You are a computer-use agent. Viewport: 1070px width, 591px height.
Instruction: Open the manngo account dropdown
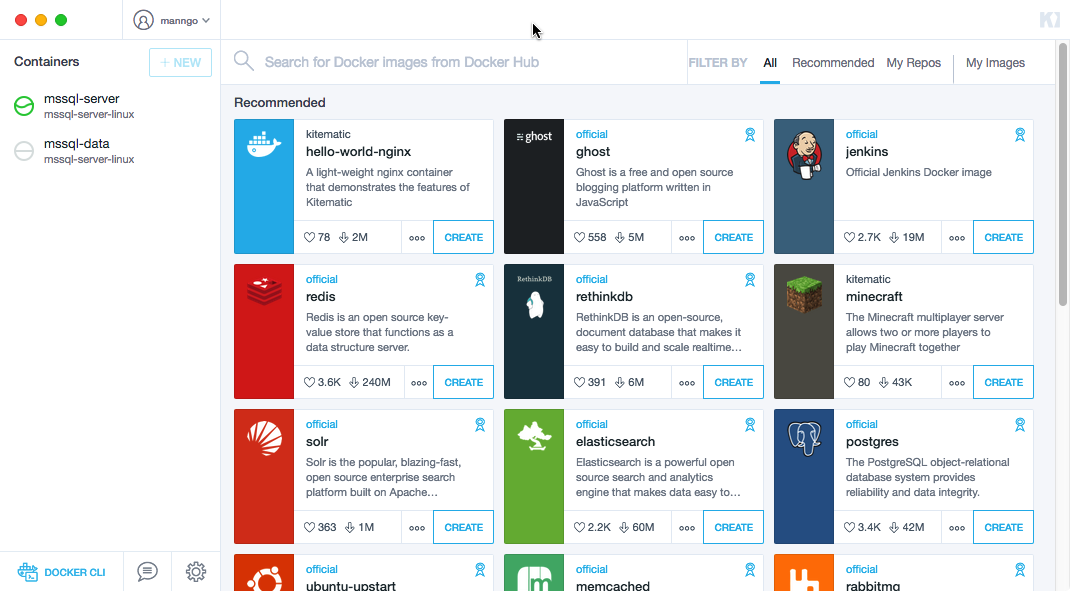[x=172, y=20]
